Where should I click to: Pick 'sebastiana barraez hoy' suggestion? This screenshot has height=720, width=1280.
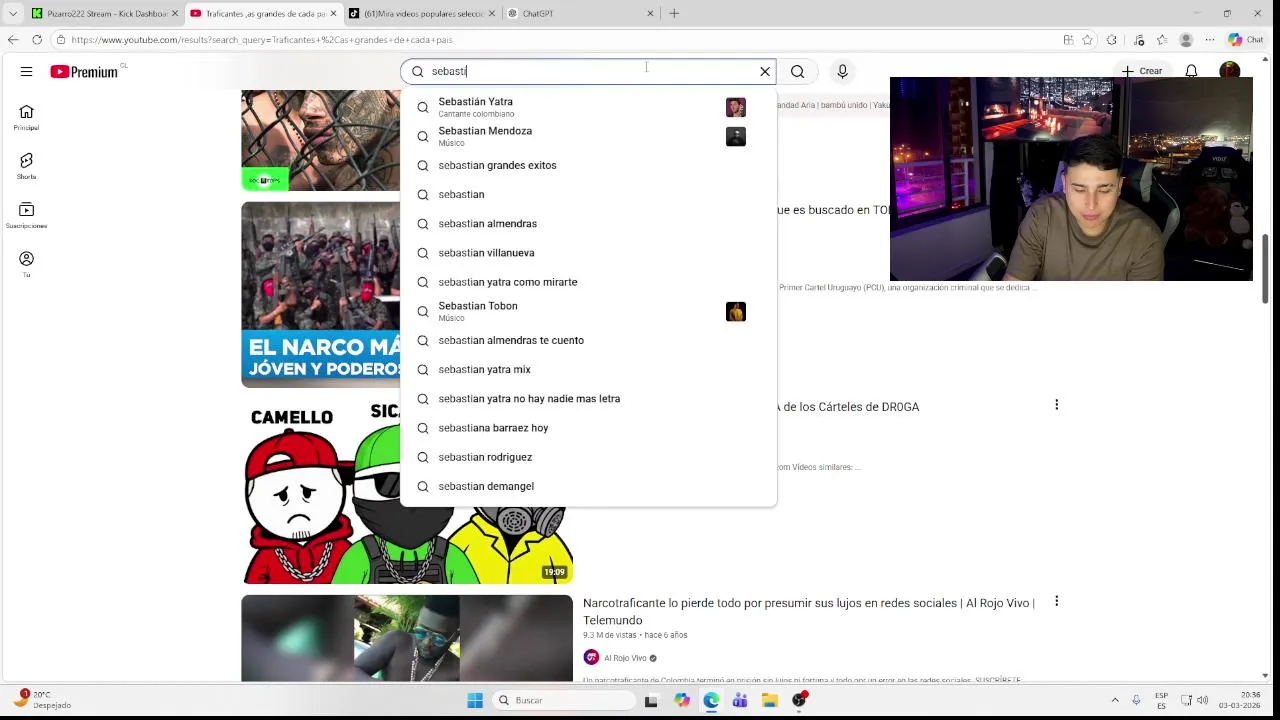tap(588, 428)
